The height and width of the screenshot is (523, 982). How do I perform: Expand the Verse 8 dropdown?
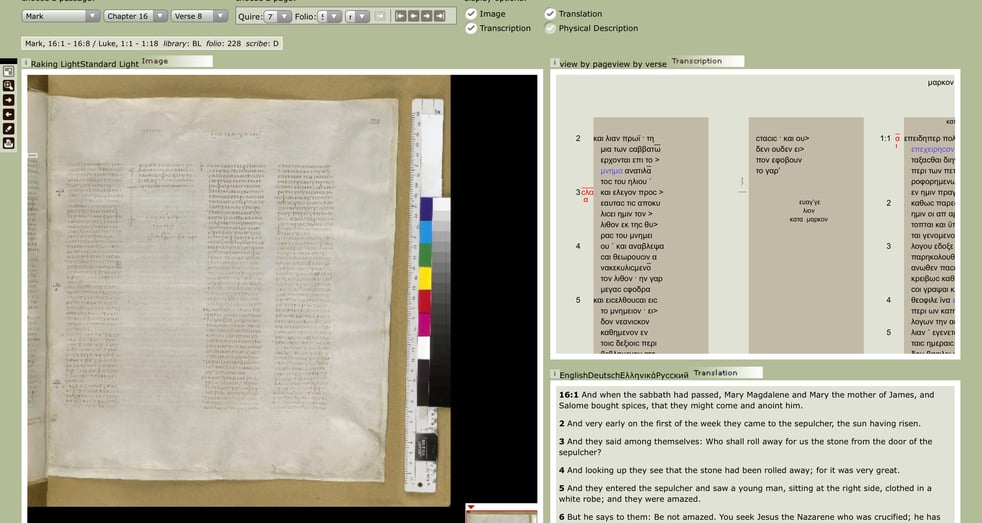(x=199, y=16)
